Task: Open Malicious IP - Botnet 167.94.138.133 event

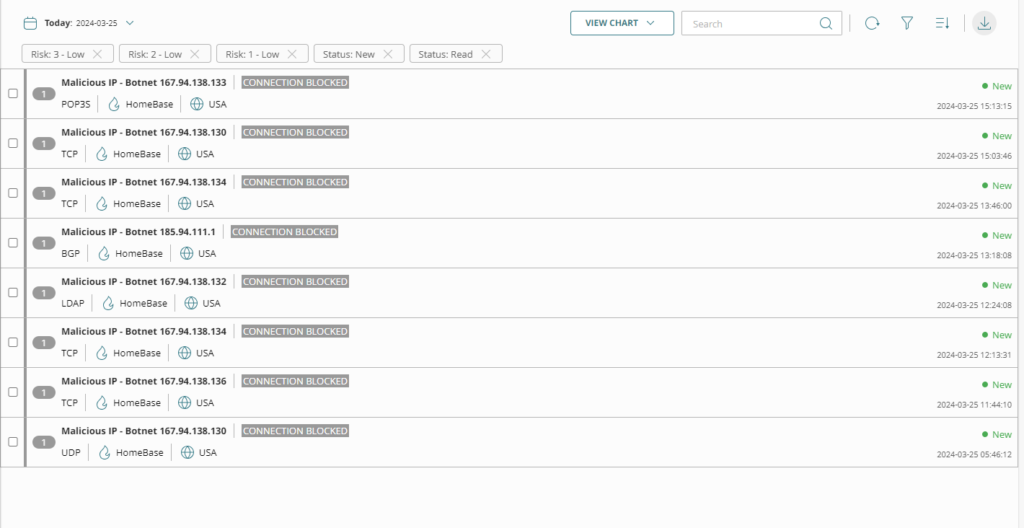Action: pyautogui.click(x=144, y=83)
